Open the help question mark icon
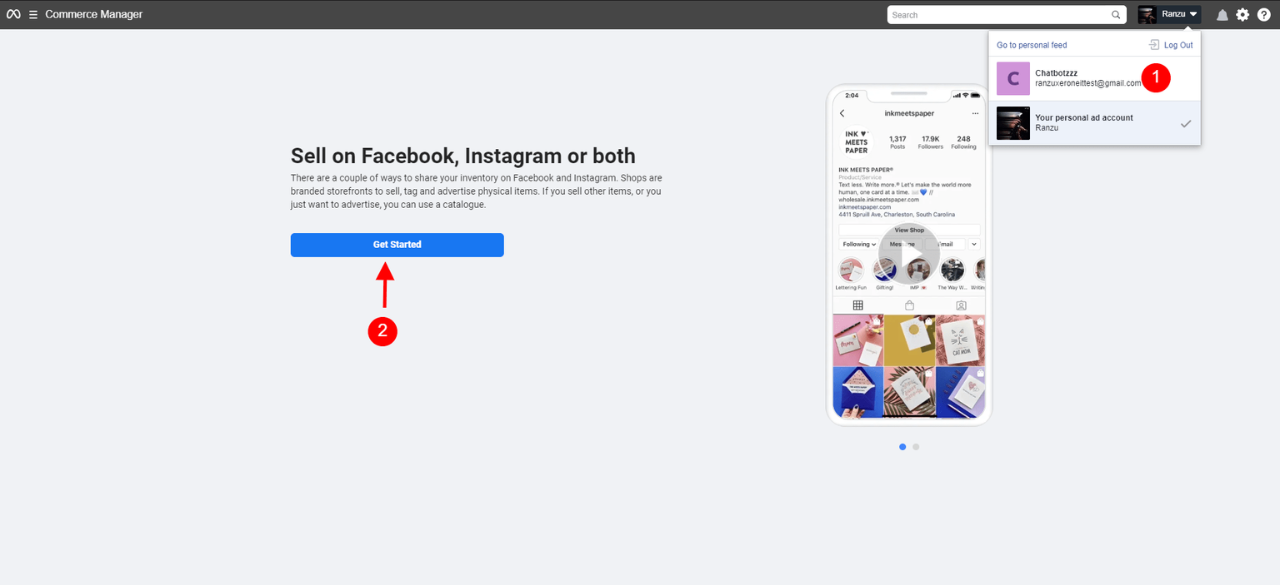The image size is (1280, 585). click(1264, 15)
